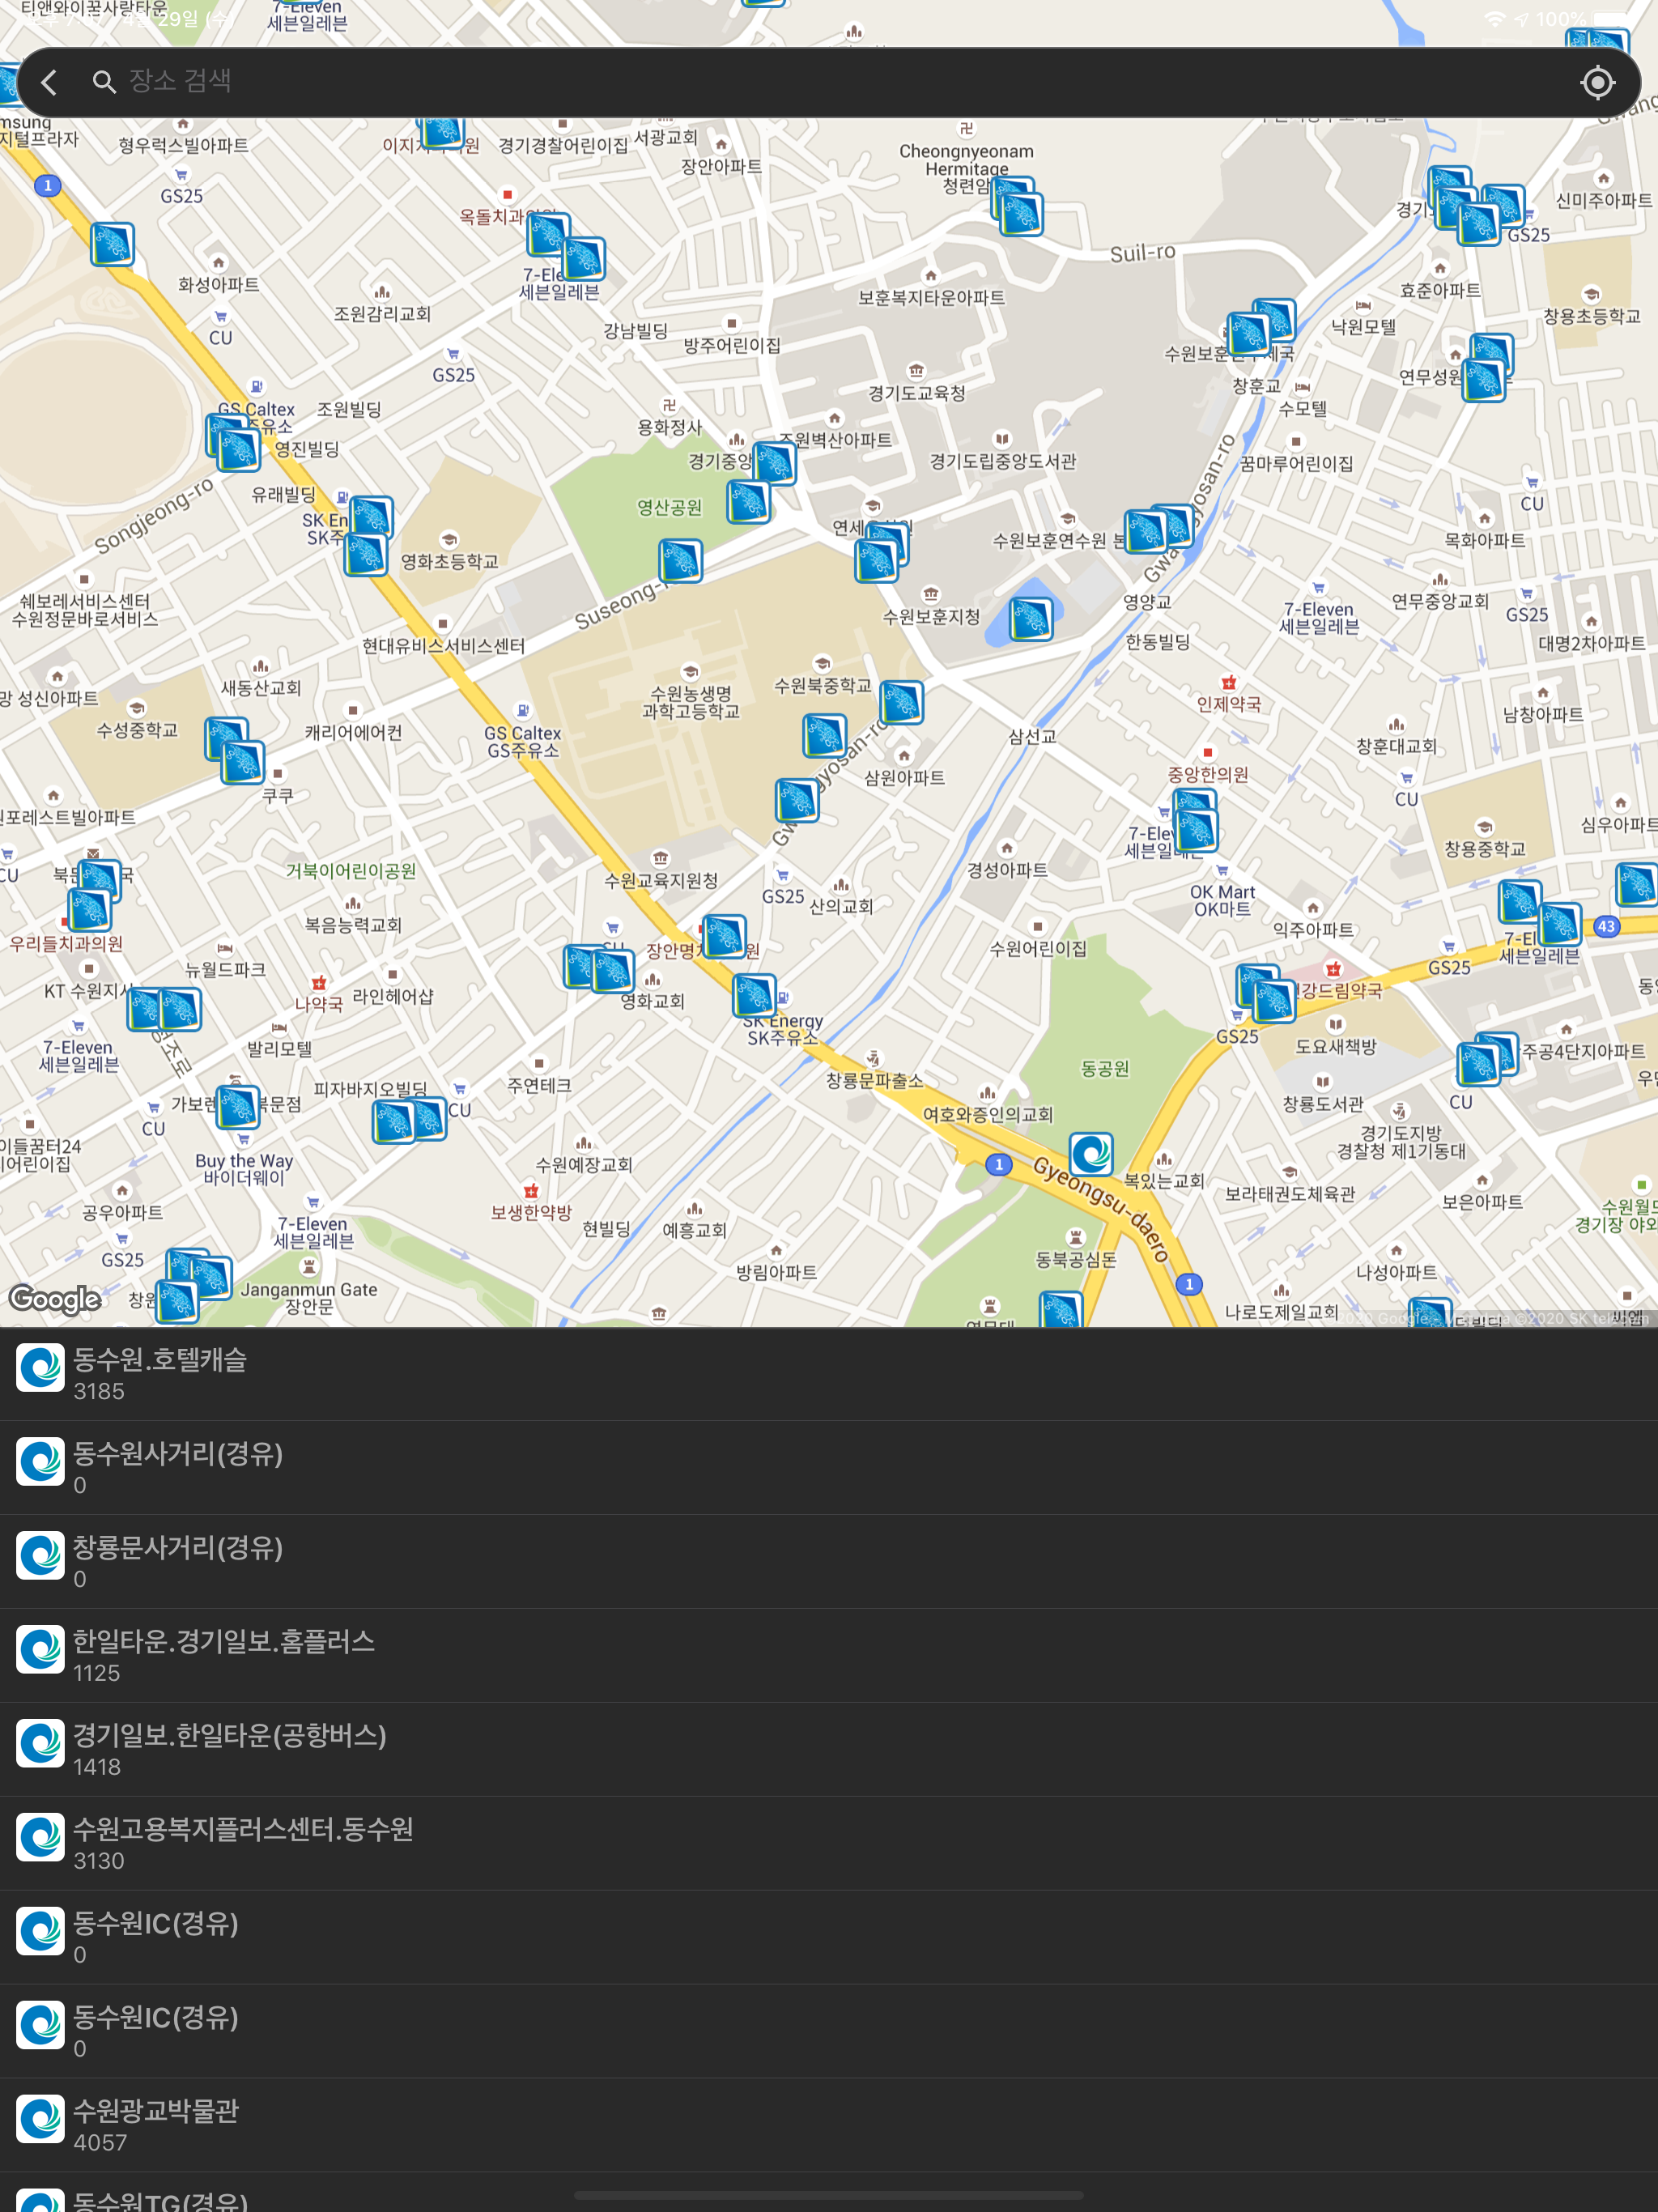
Task: Open the 동수원사거리(경유) stop row
Action: (x=829, y=1468)
